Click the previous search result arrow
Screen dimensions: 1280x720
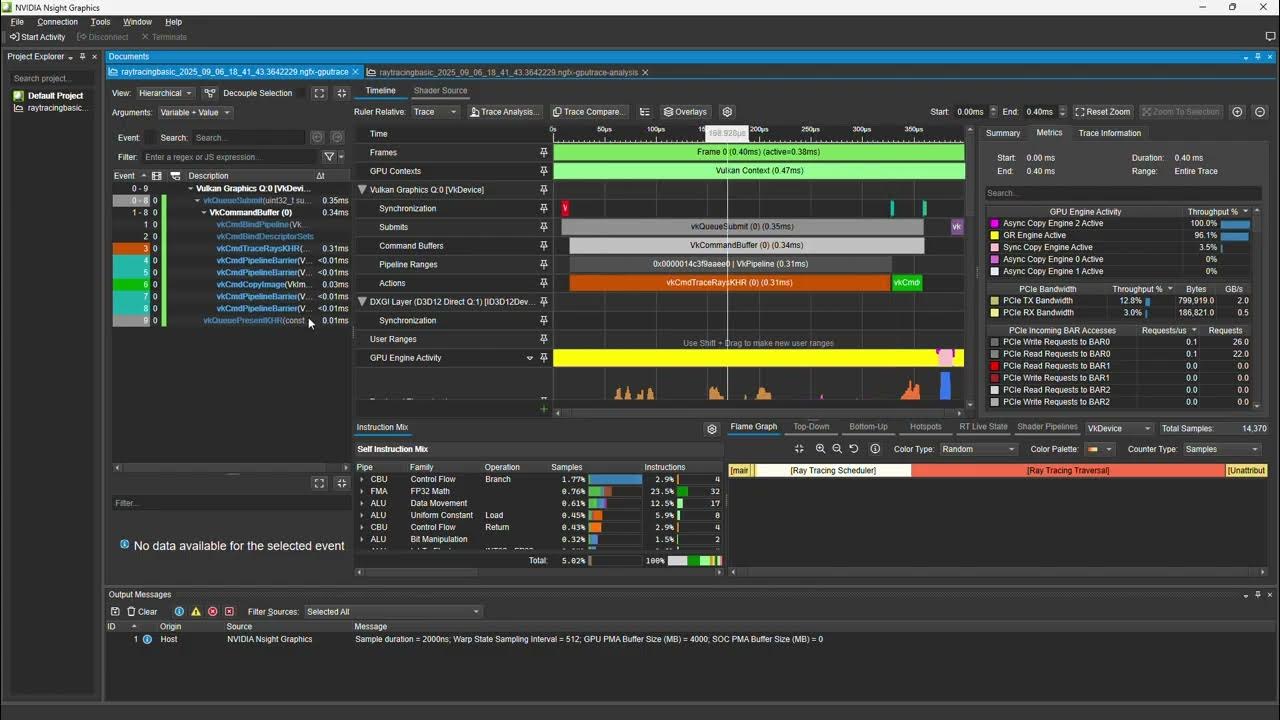[317, 138]
